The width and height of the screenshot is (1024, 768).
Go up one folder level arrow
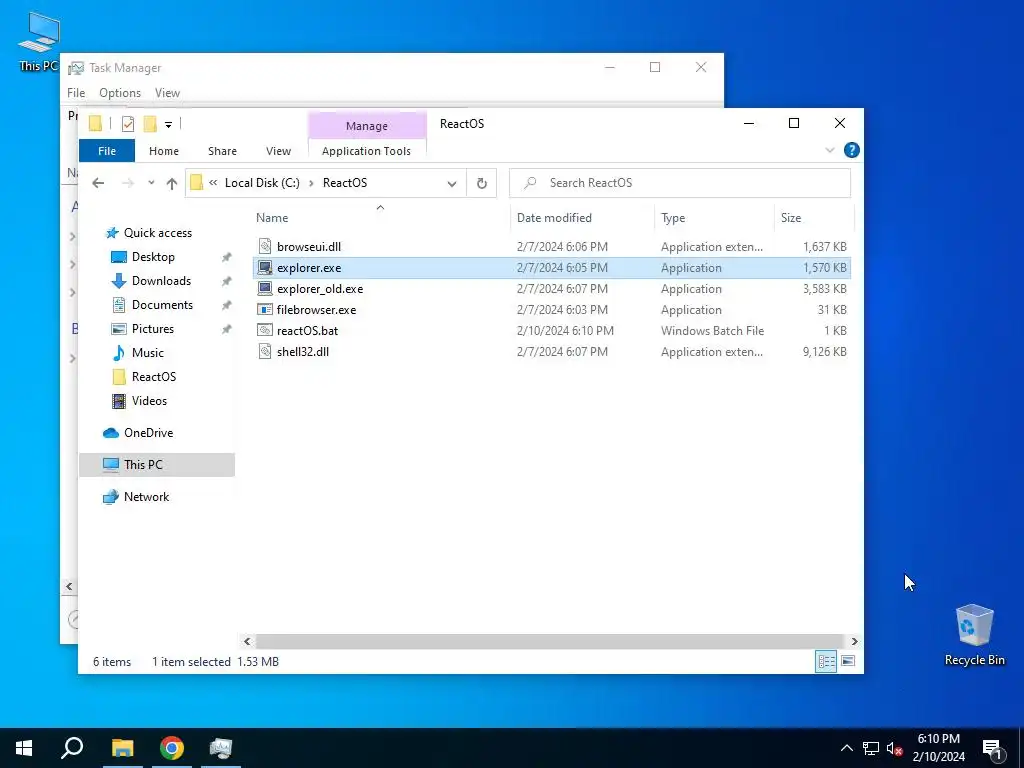tap(172, 183)
